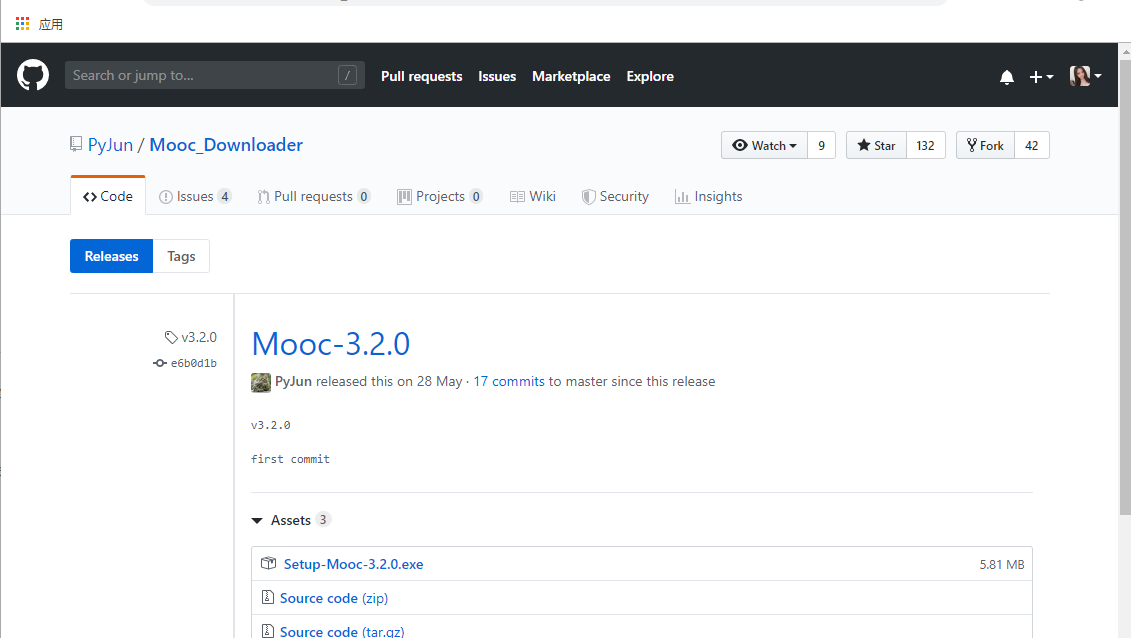Switch to the Wiki tab

532,196
